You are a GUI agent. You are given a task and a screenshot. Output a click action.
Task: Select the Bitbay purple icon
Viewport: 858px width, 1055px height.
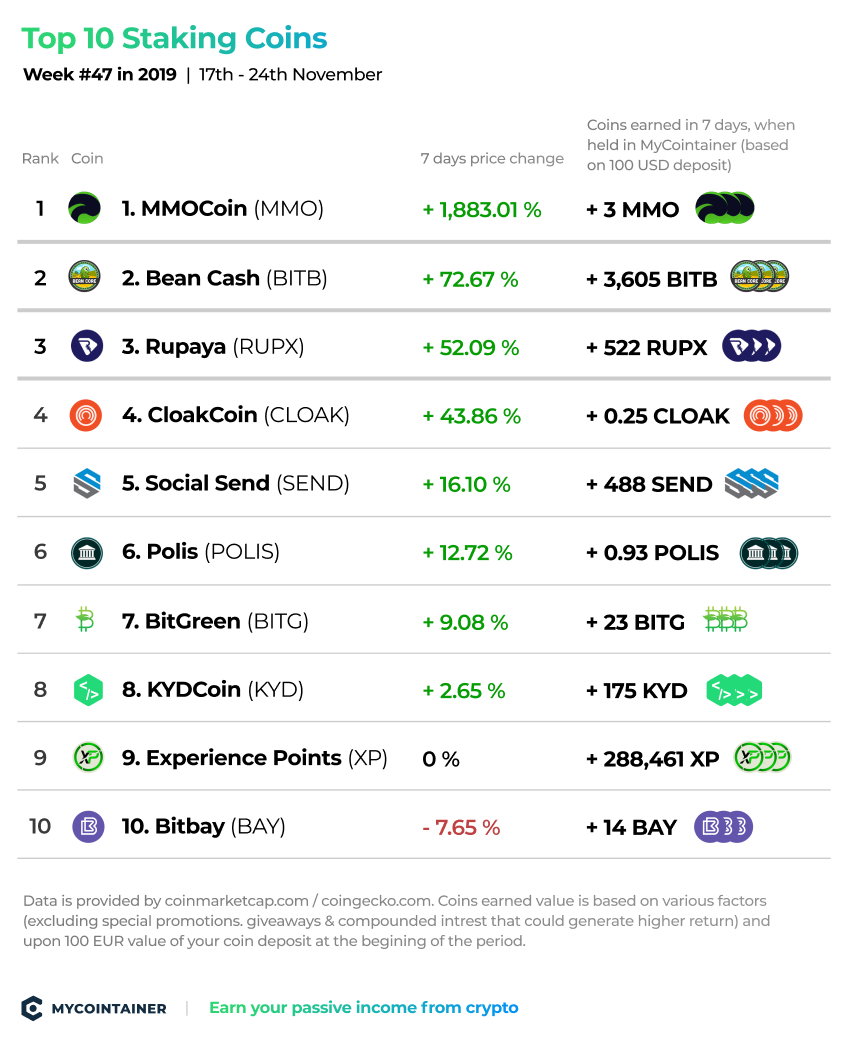coord(88,826)
